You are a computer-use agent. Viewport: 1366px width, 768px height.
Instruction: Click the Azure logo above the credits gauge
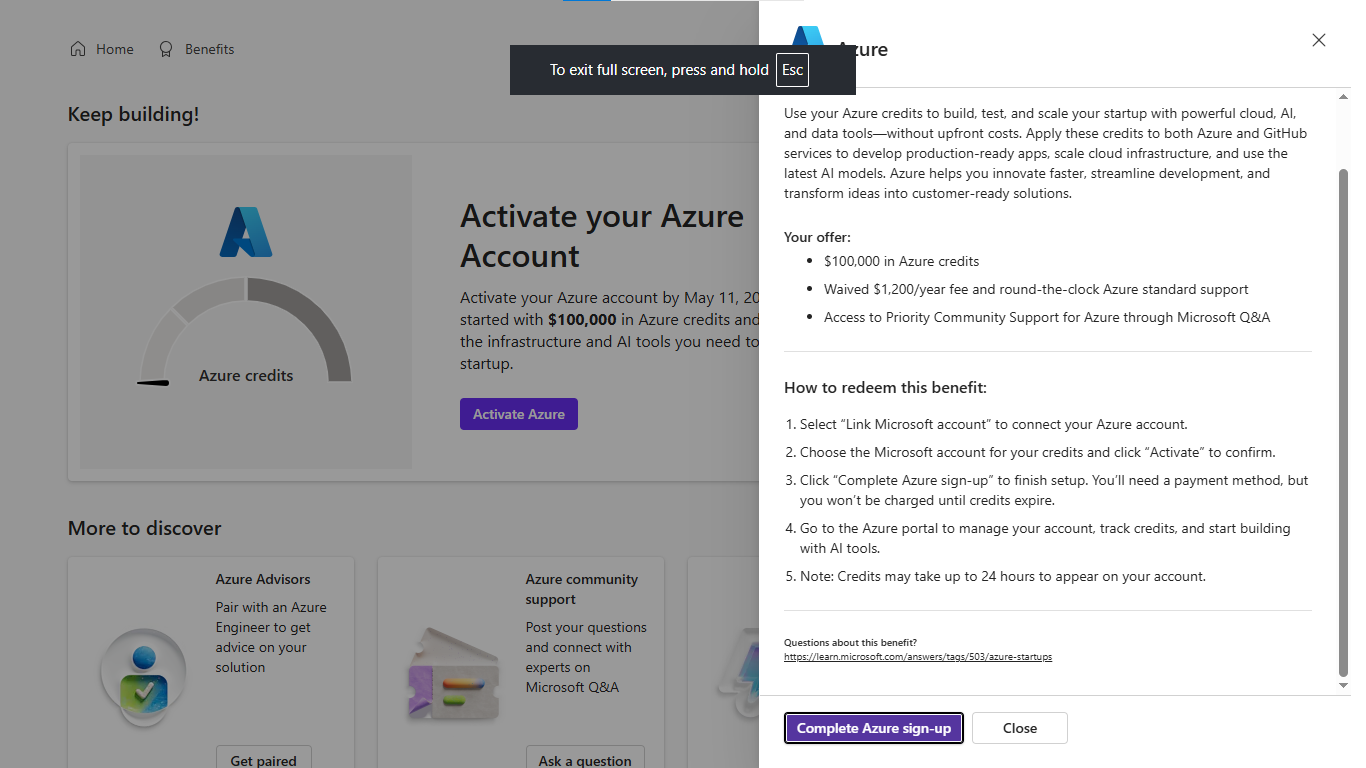tap(246, 232)
